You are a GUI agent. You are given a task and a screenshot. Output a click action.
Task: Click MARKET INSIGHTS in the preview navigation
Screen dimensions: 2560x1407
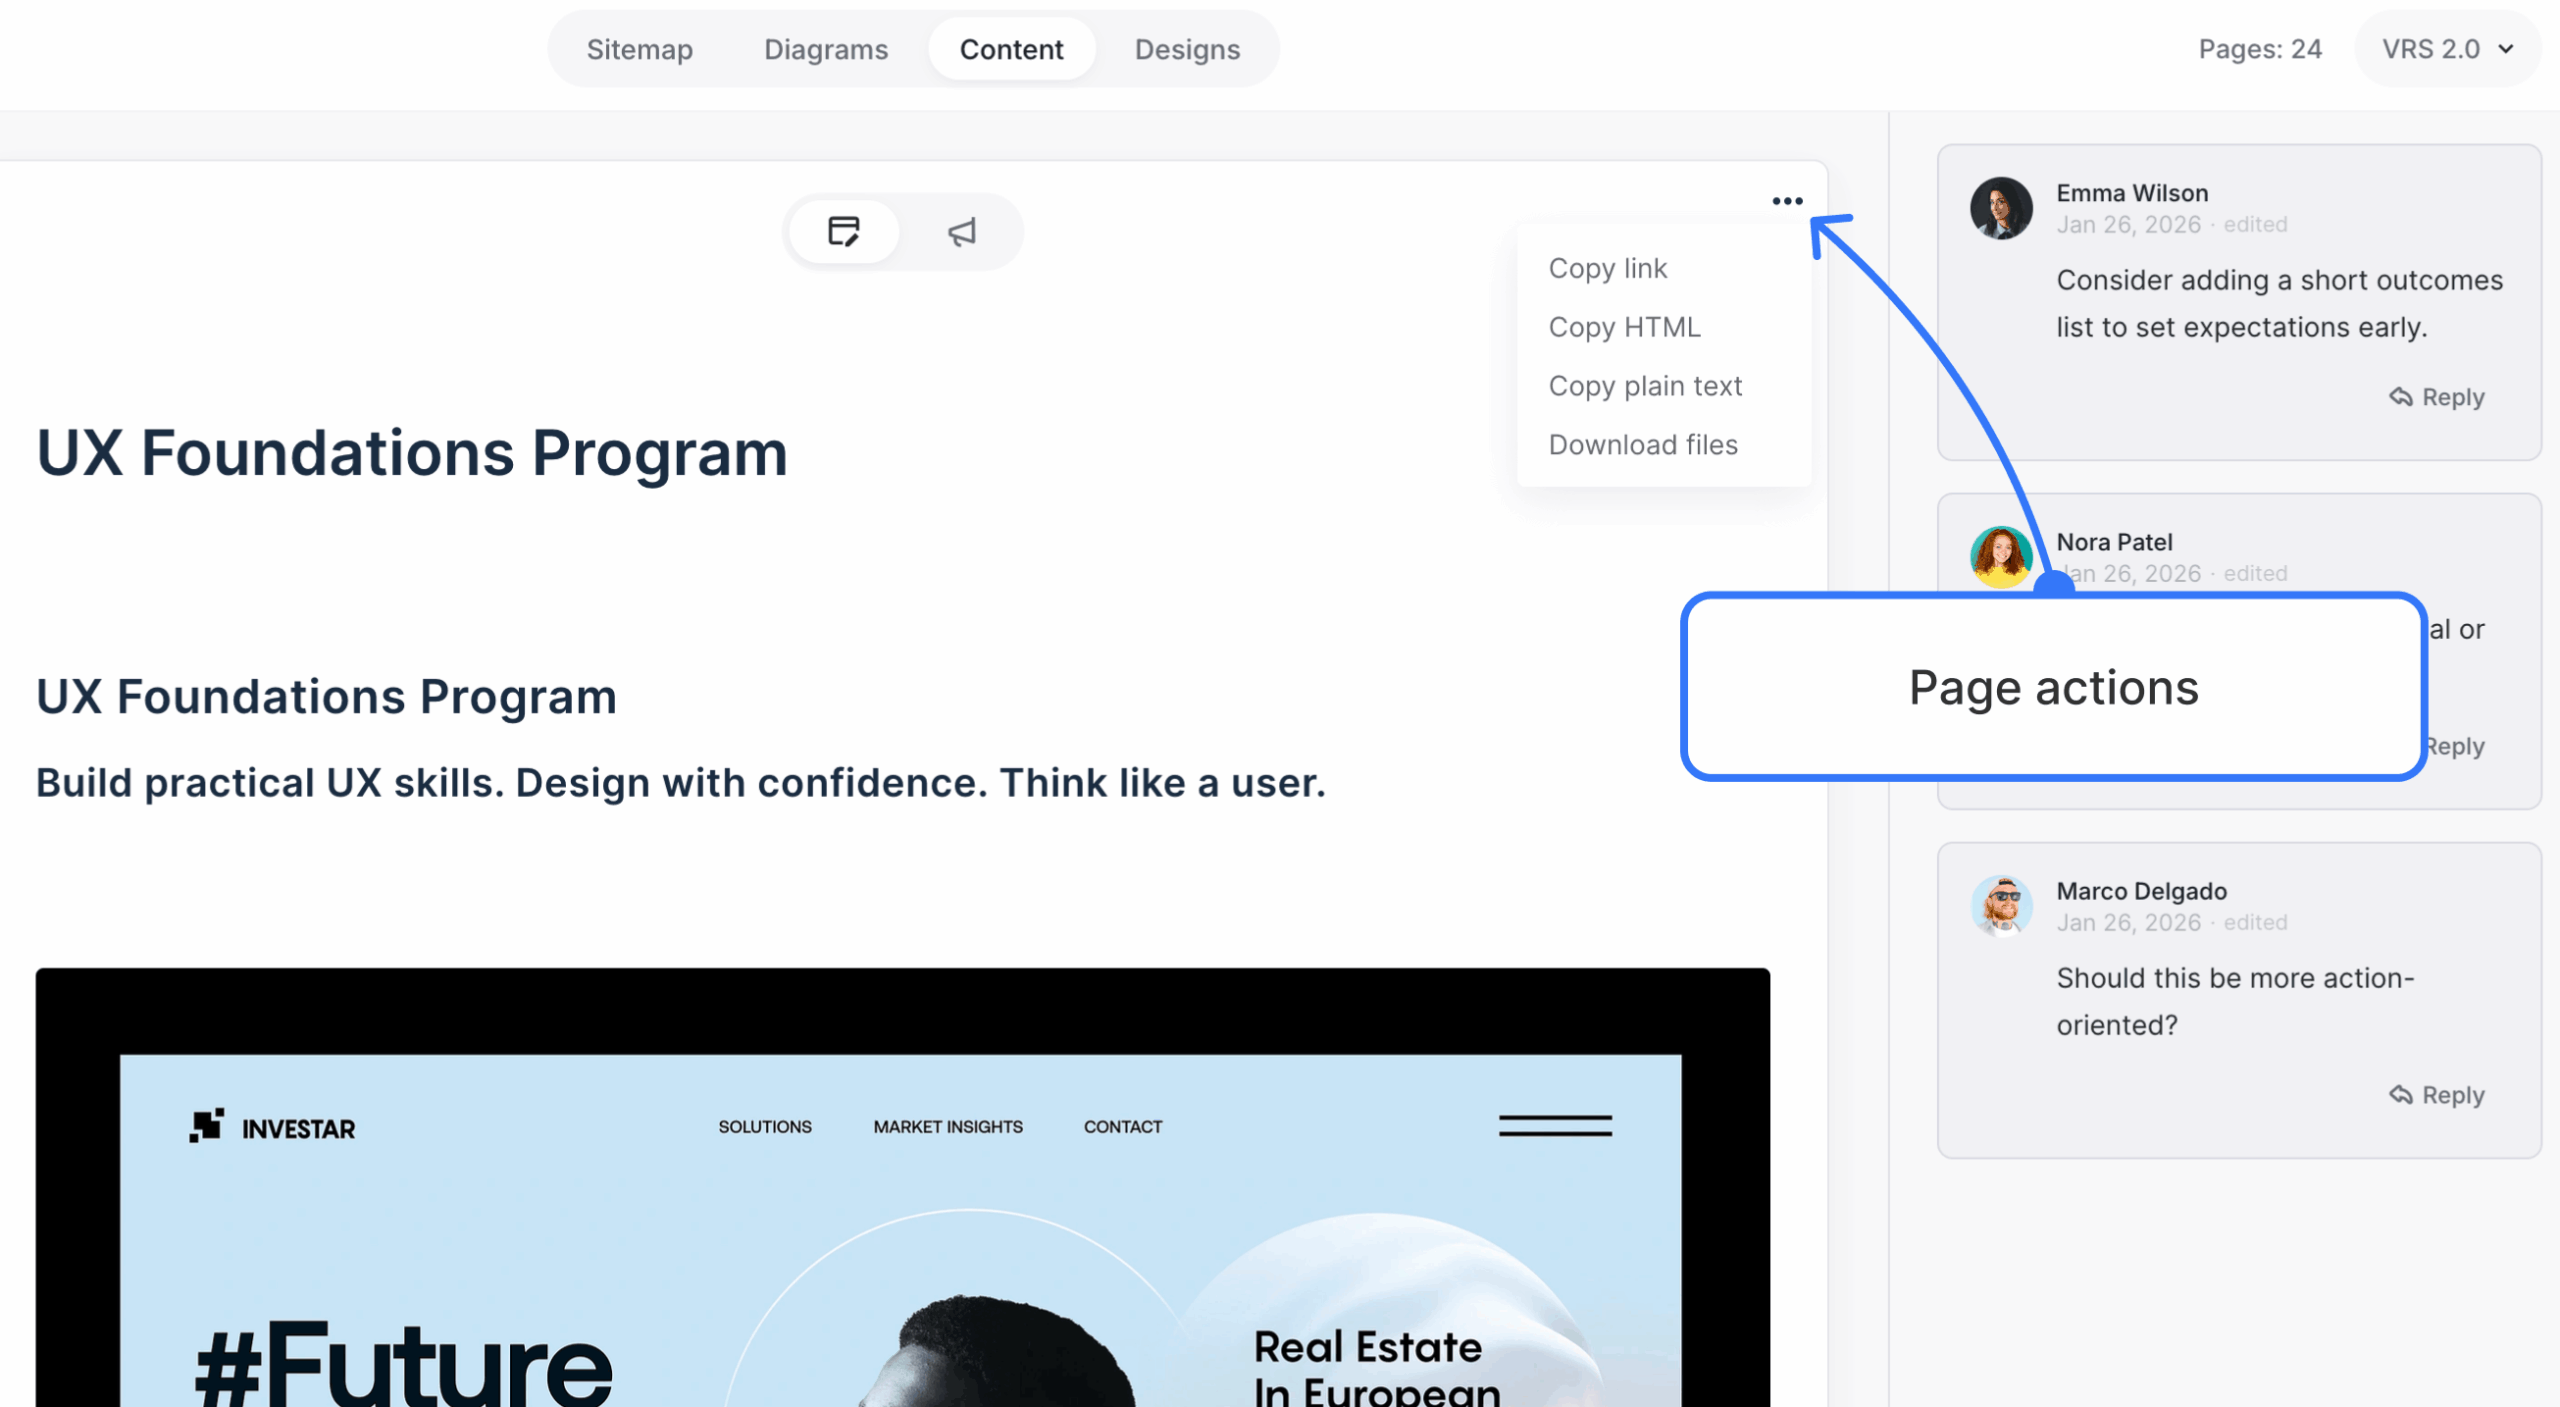[948, 1127]
